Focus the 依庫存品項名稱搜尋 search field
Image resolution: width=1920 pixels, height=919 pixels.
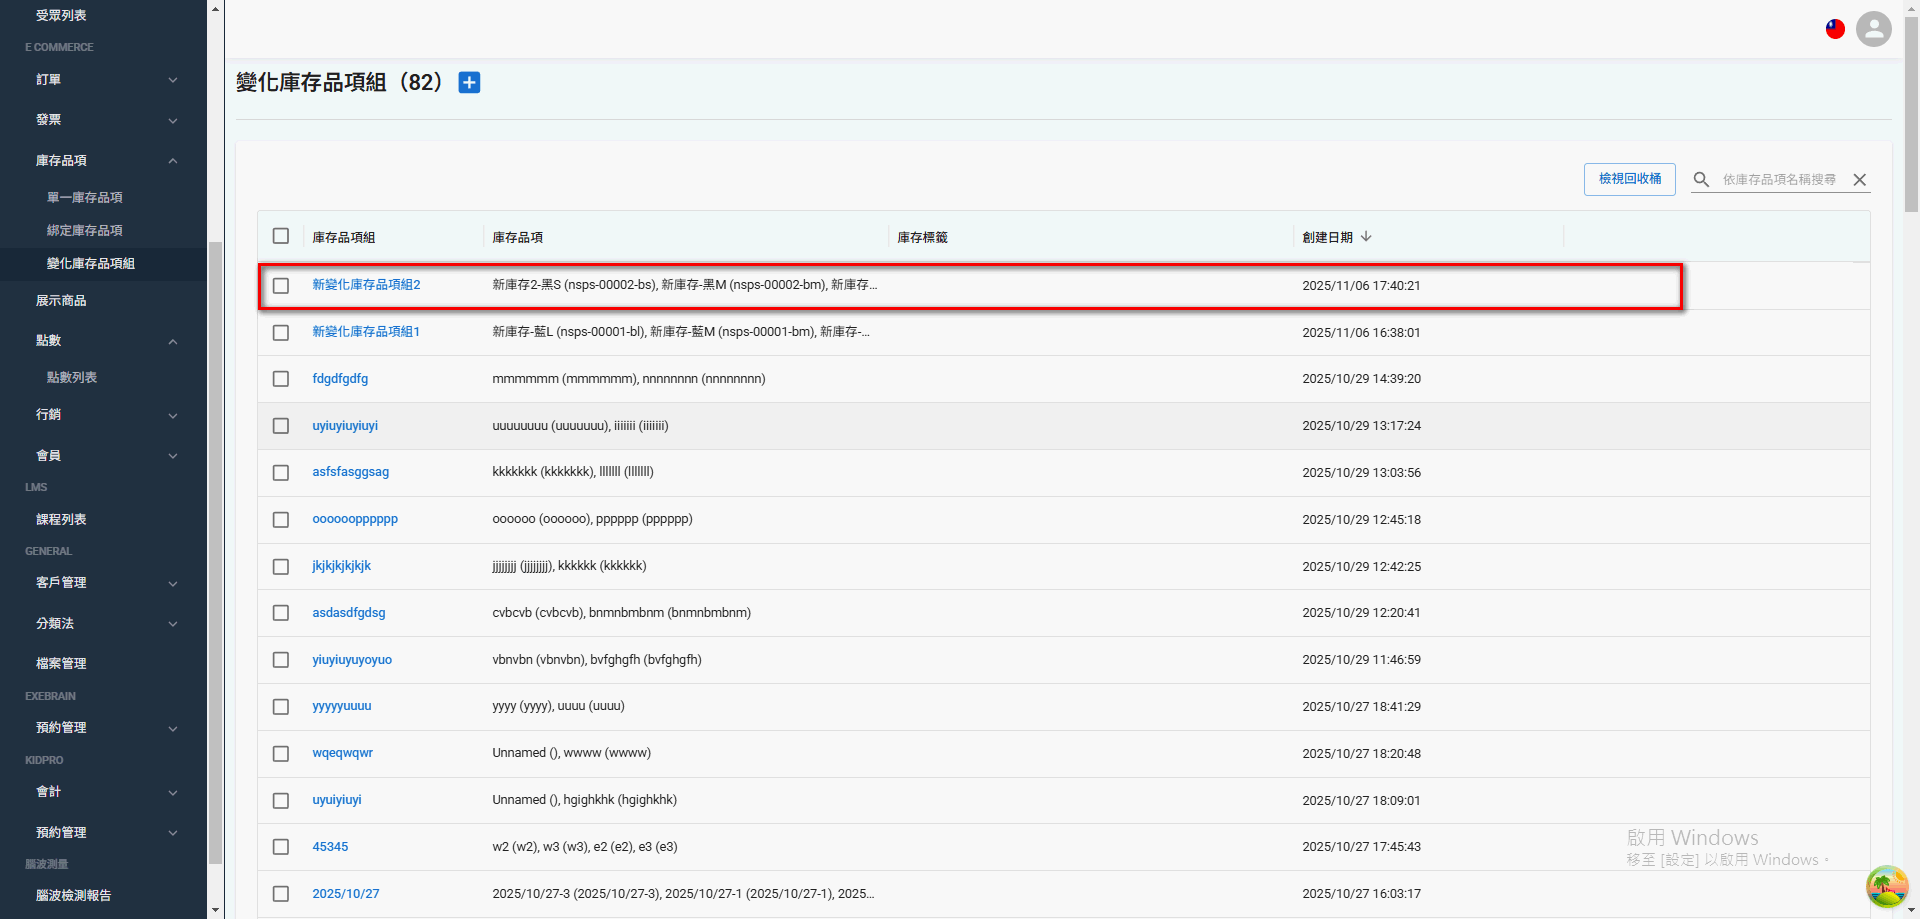(1779, 180)
